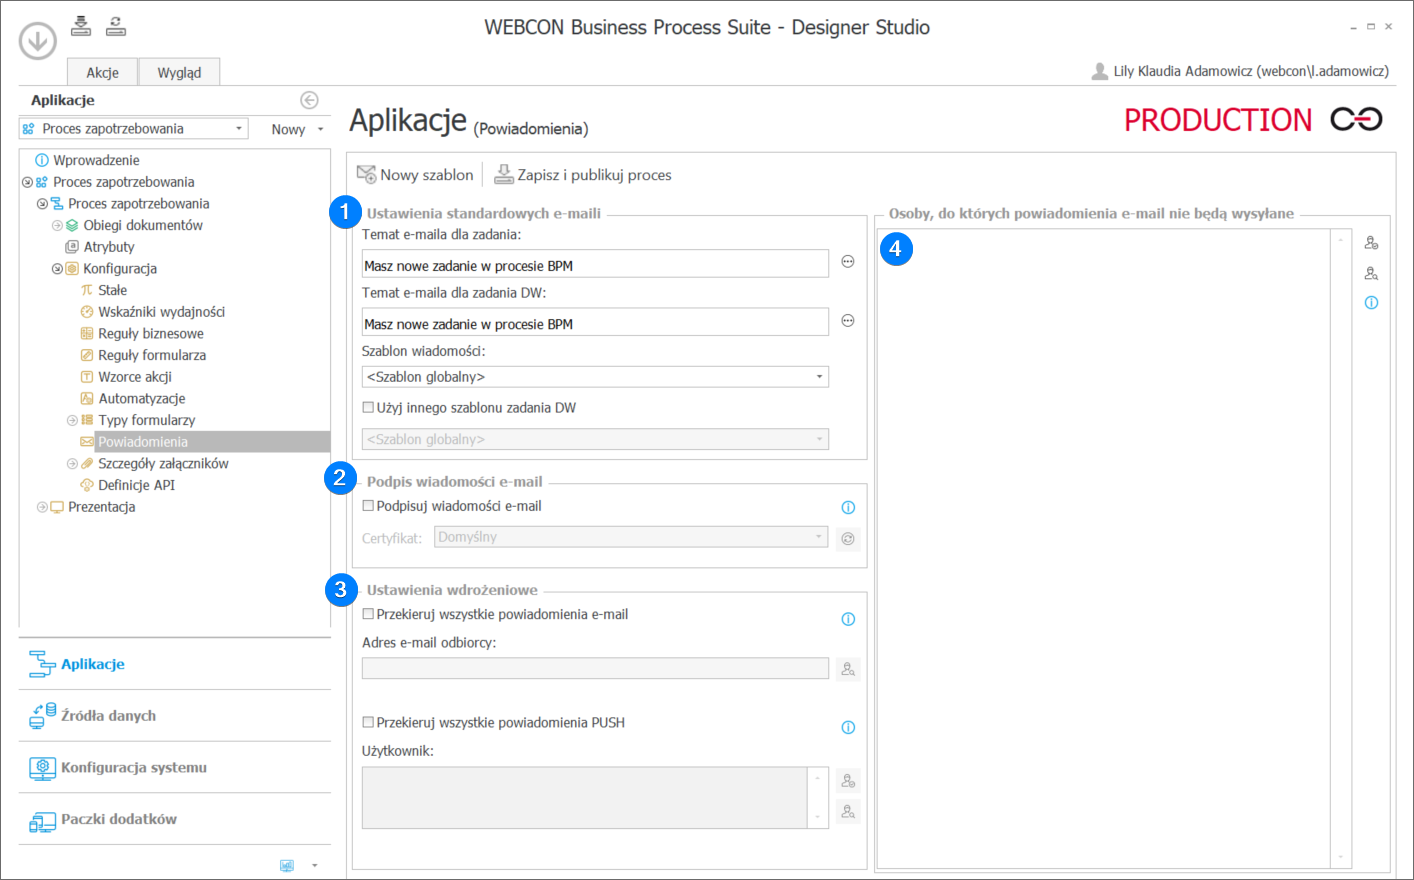Click the user avatar icon
Image resolution: width=1414 pixels, height=880 pixels.
click(1100, 71)
